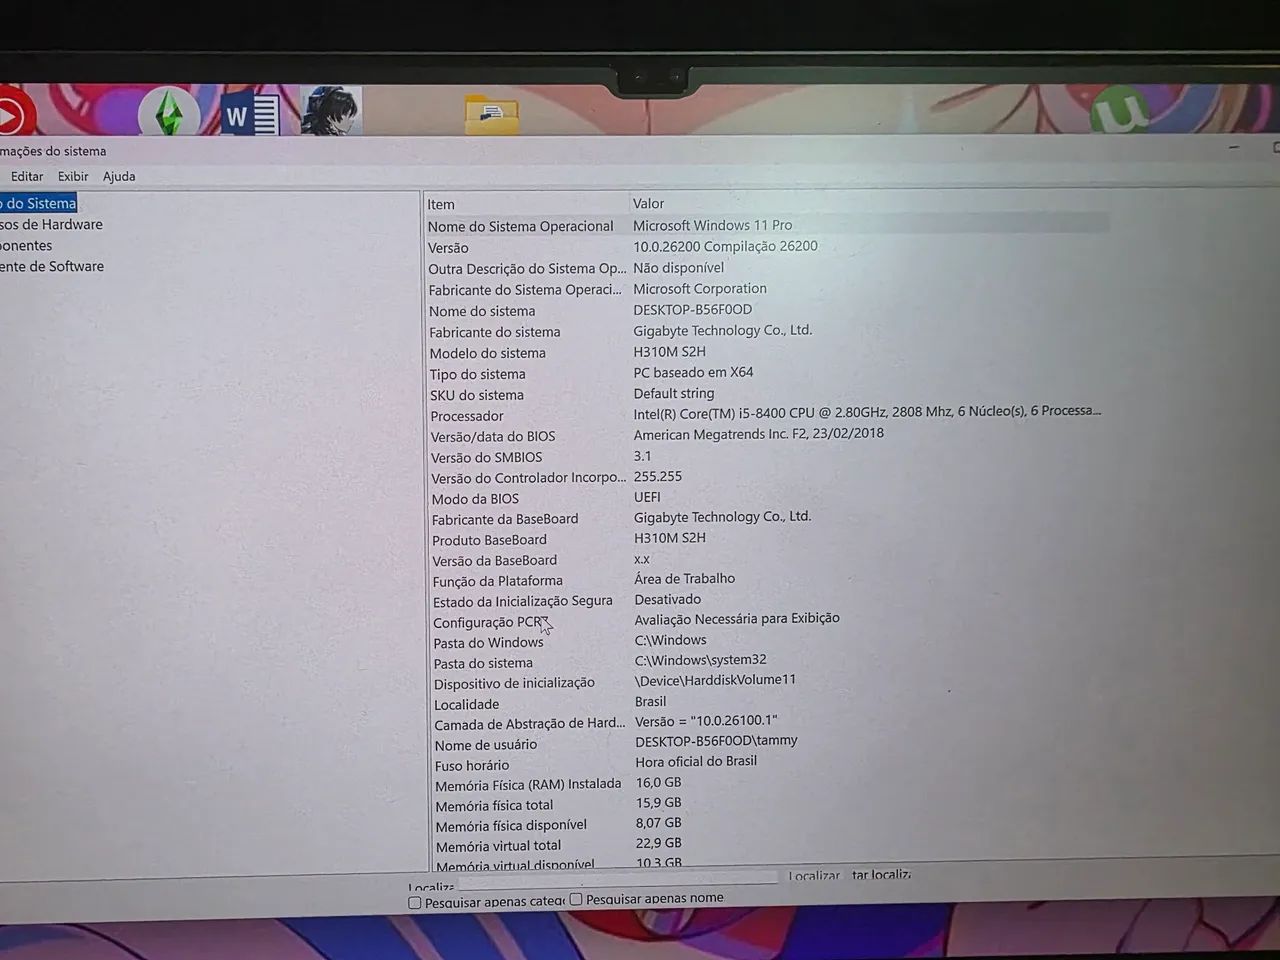This screenshot has height=960, width=1280.
Task: Open the Sims desktop shortcut
Action: (x=168, y=111)
